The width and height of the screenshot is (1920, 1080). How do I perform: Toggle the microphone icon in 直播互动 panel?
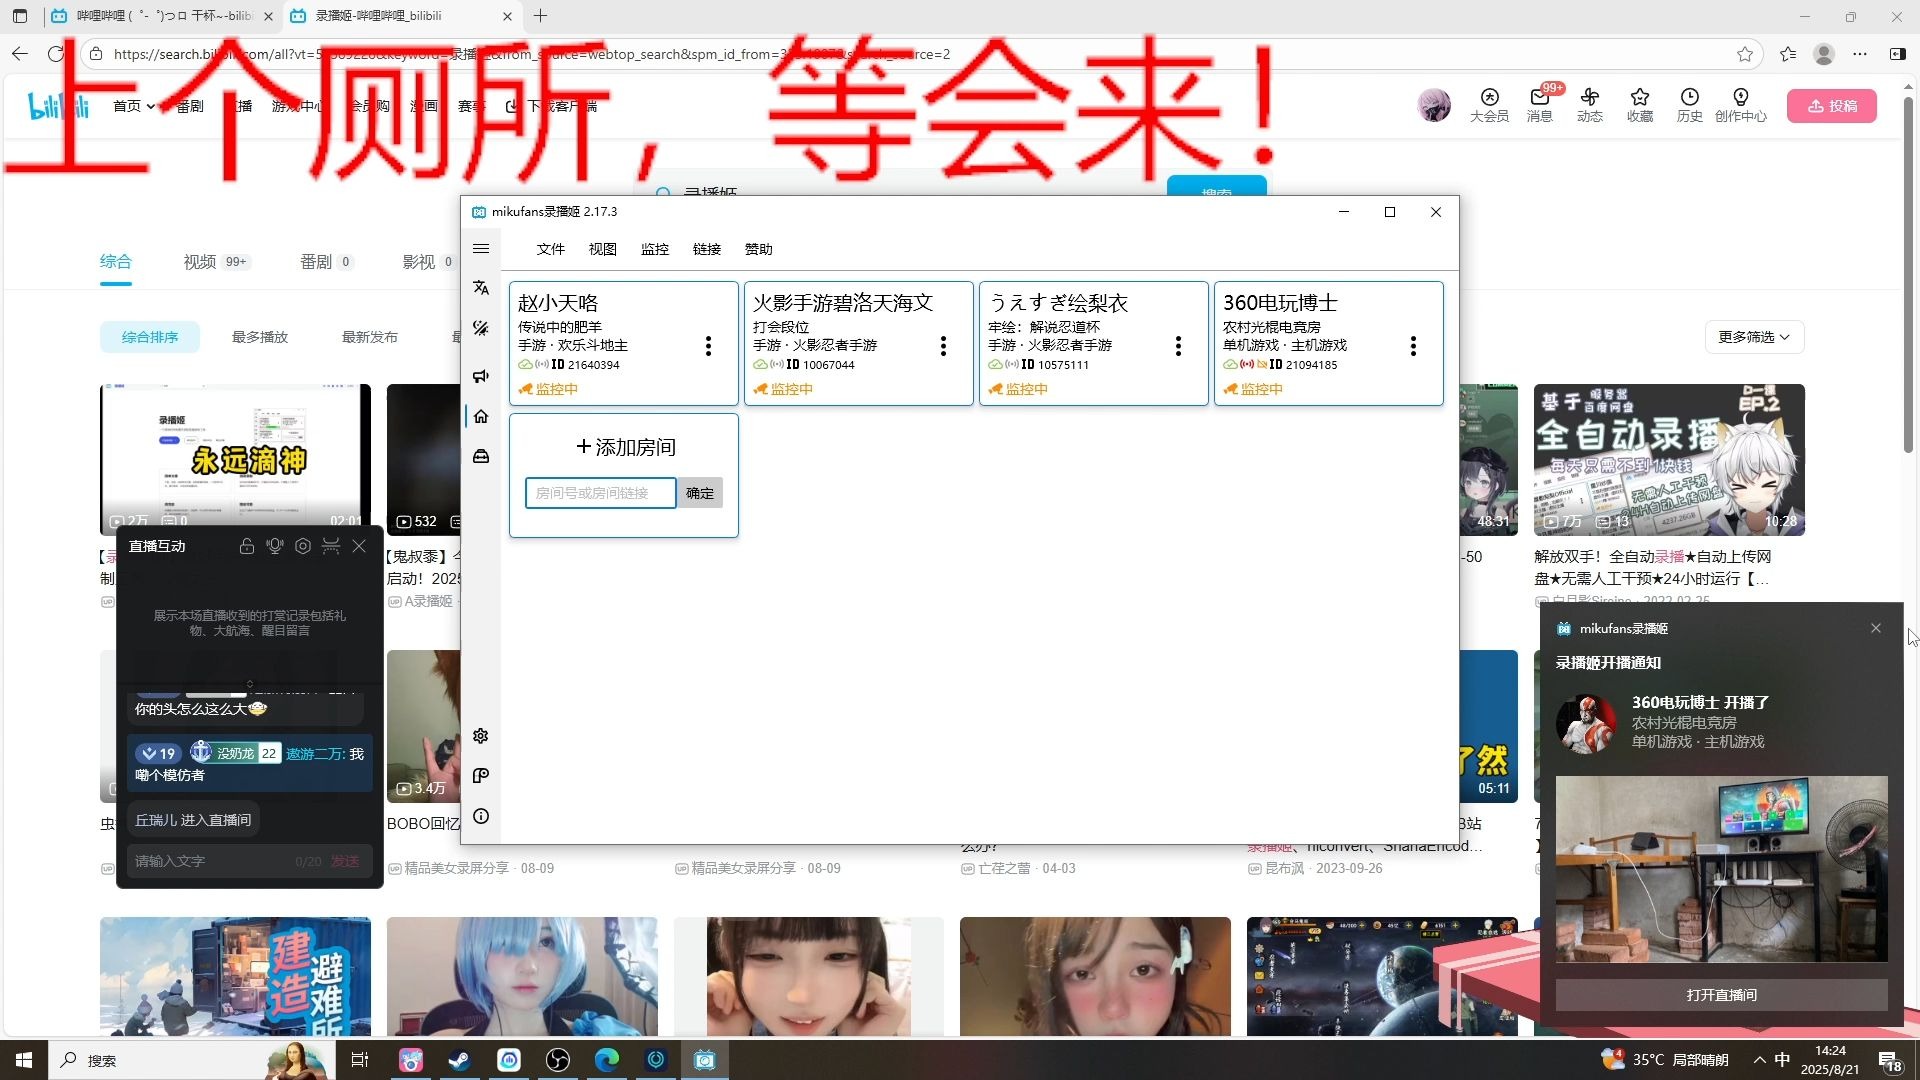click(x=275, y=546)
